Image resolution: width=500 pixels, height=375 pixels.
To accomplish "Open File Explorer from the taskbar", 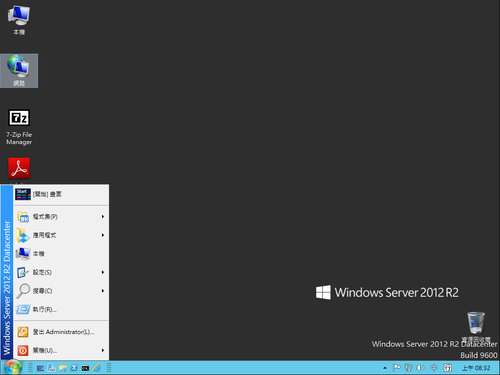I will click(x=63, y=368).
